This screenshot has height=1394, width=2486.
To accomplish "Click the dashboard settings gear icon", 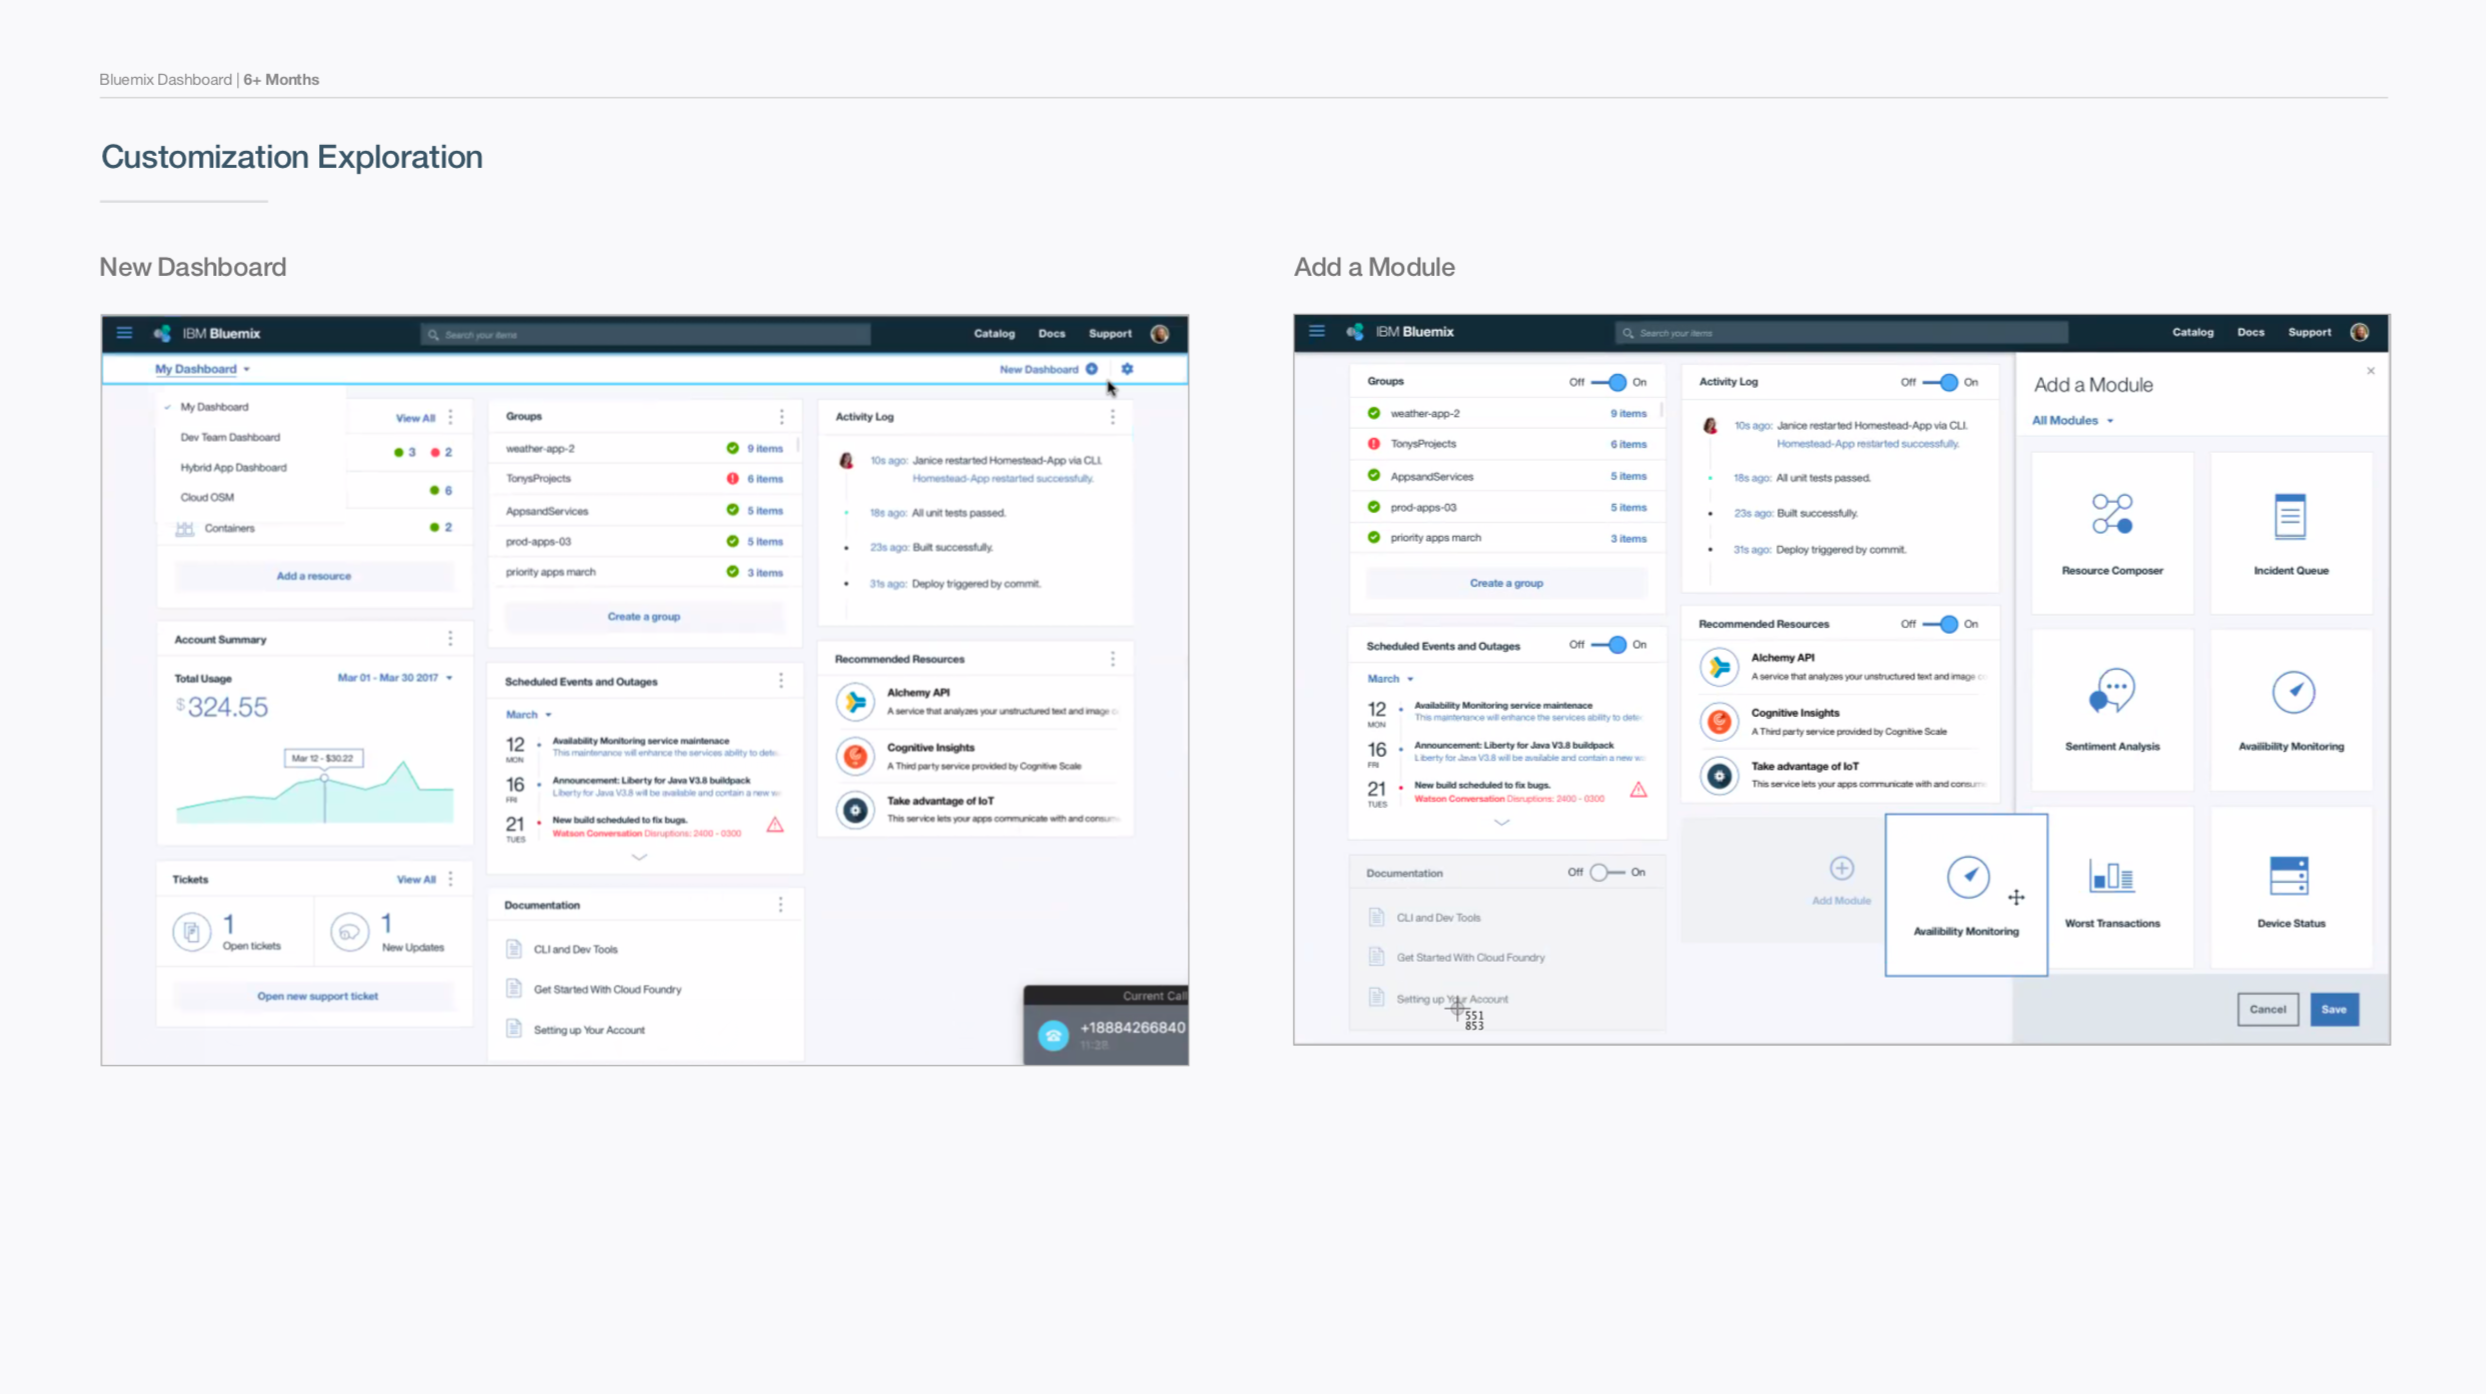I will (1127, 369).
